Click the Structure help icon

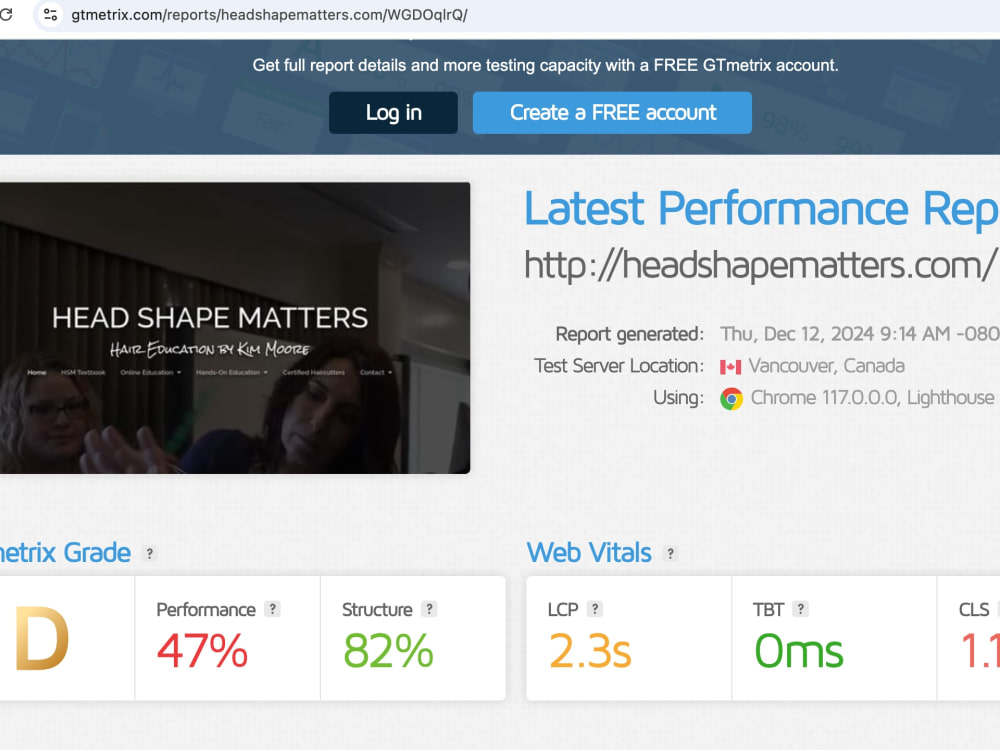click(429, 609)
